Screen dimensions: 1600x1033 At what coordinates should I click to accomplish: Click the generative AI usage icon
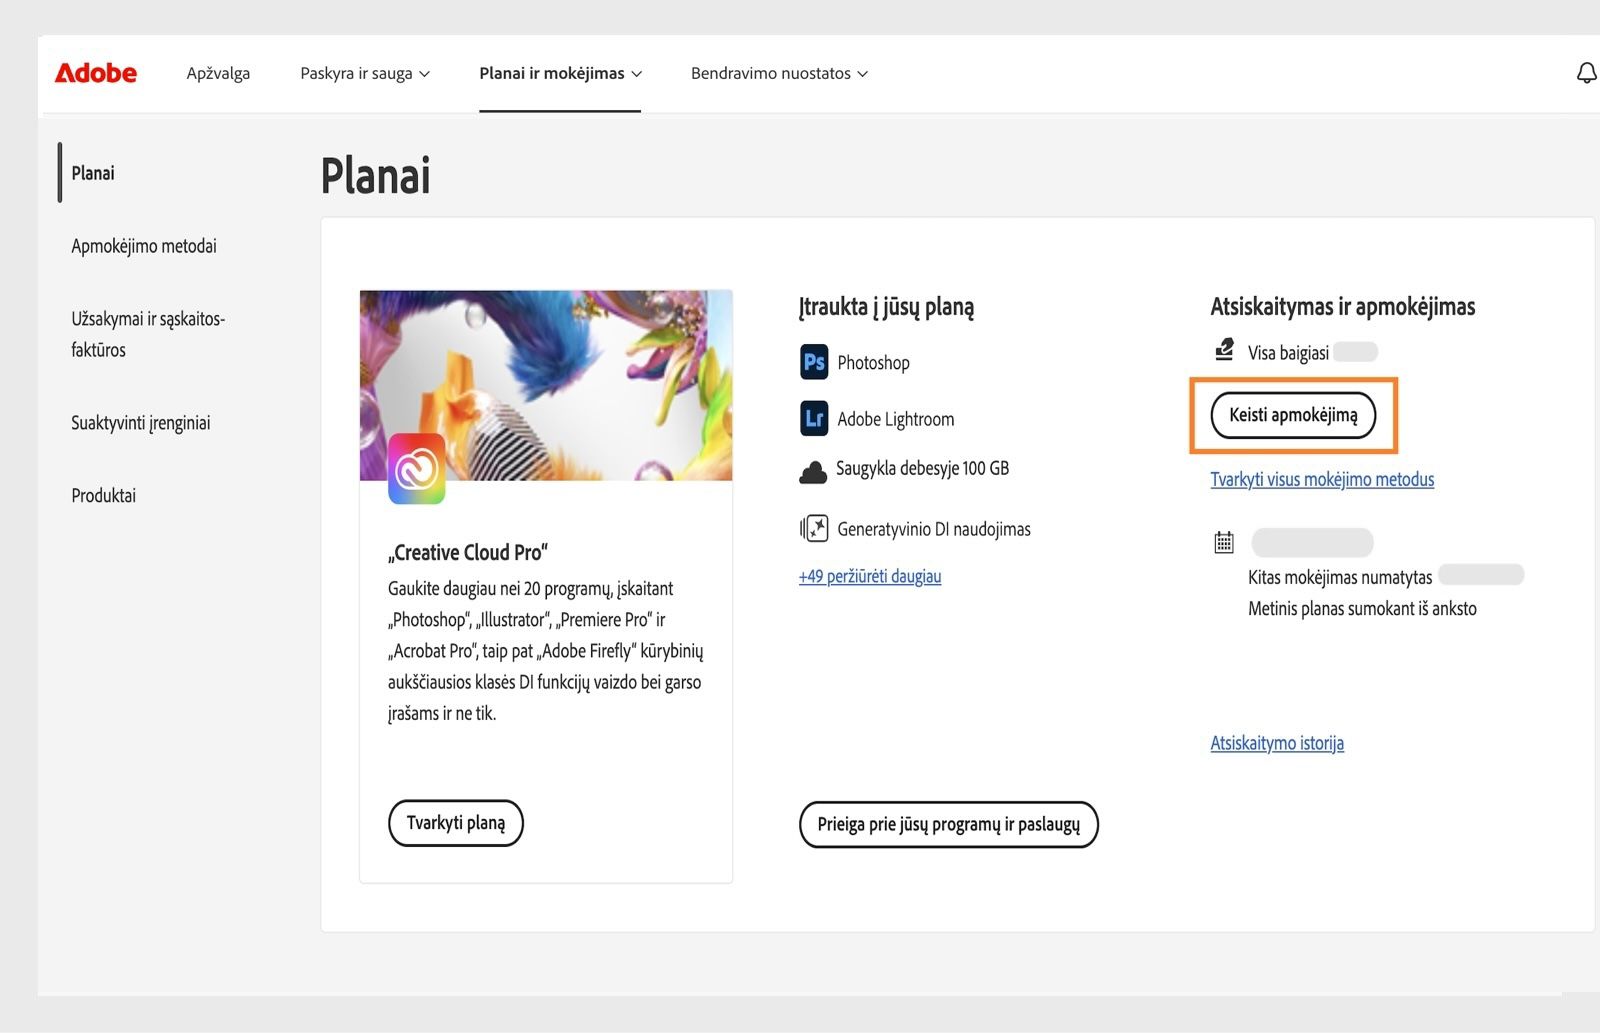814,528
